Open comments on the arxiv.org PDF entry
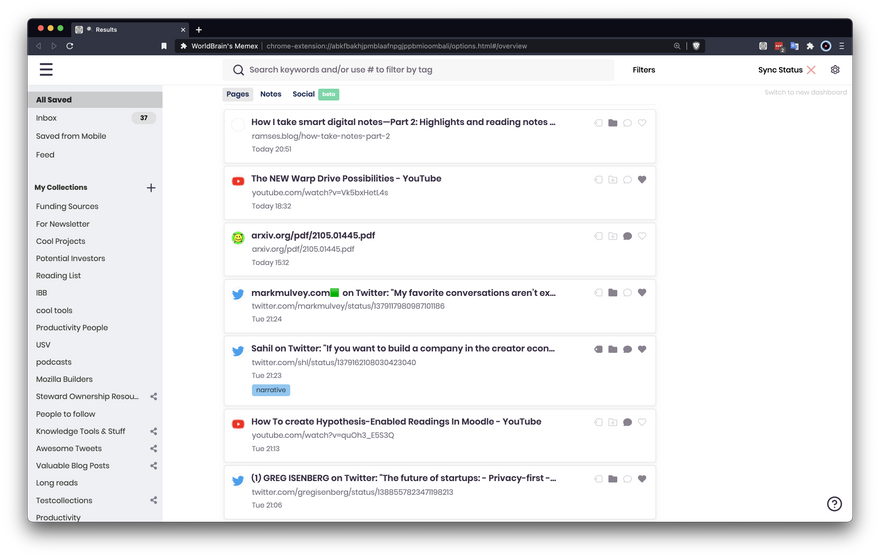 click(x=627, y=237)
